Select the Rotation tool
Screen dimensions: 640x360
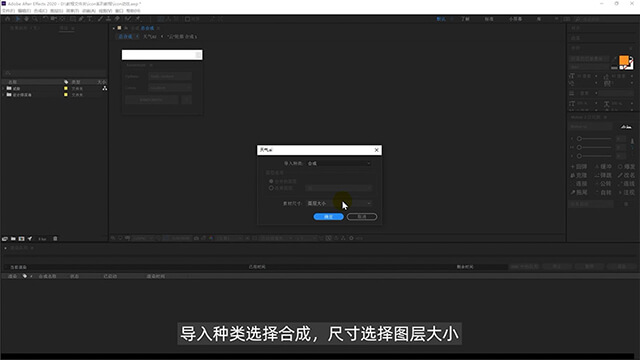(45, 19)
